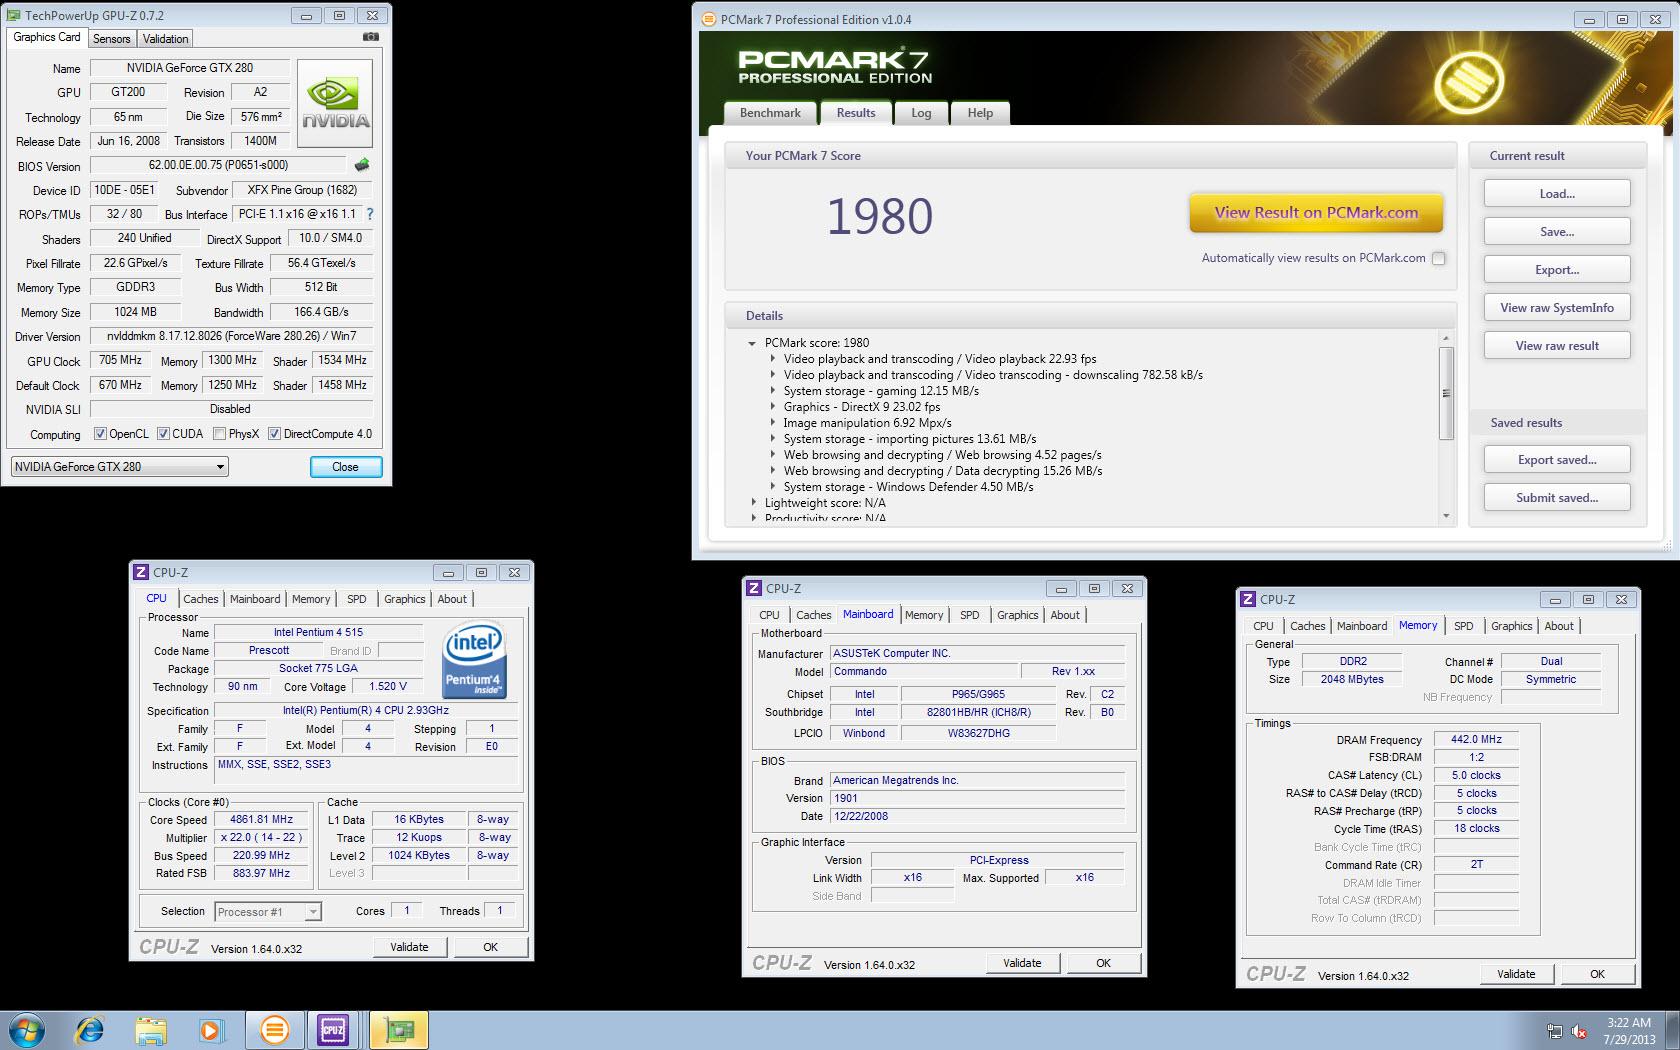Take a GPU-Z screenshot with the camera icon
Viewport: 1680px width, 1050px height.
coord(371,37)
